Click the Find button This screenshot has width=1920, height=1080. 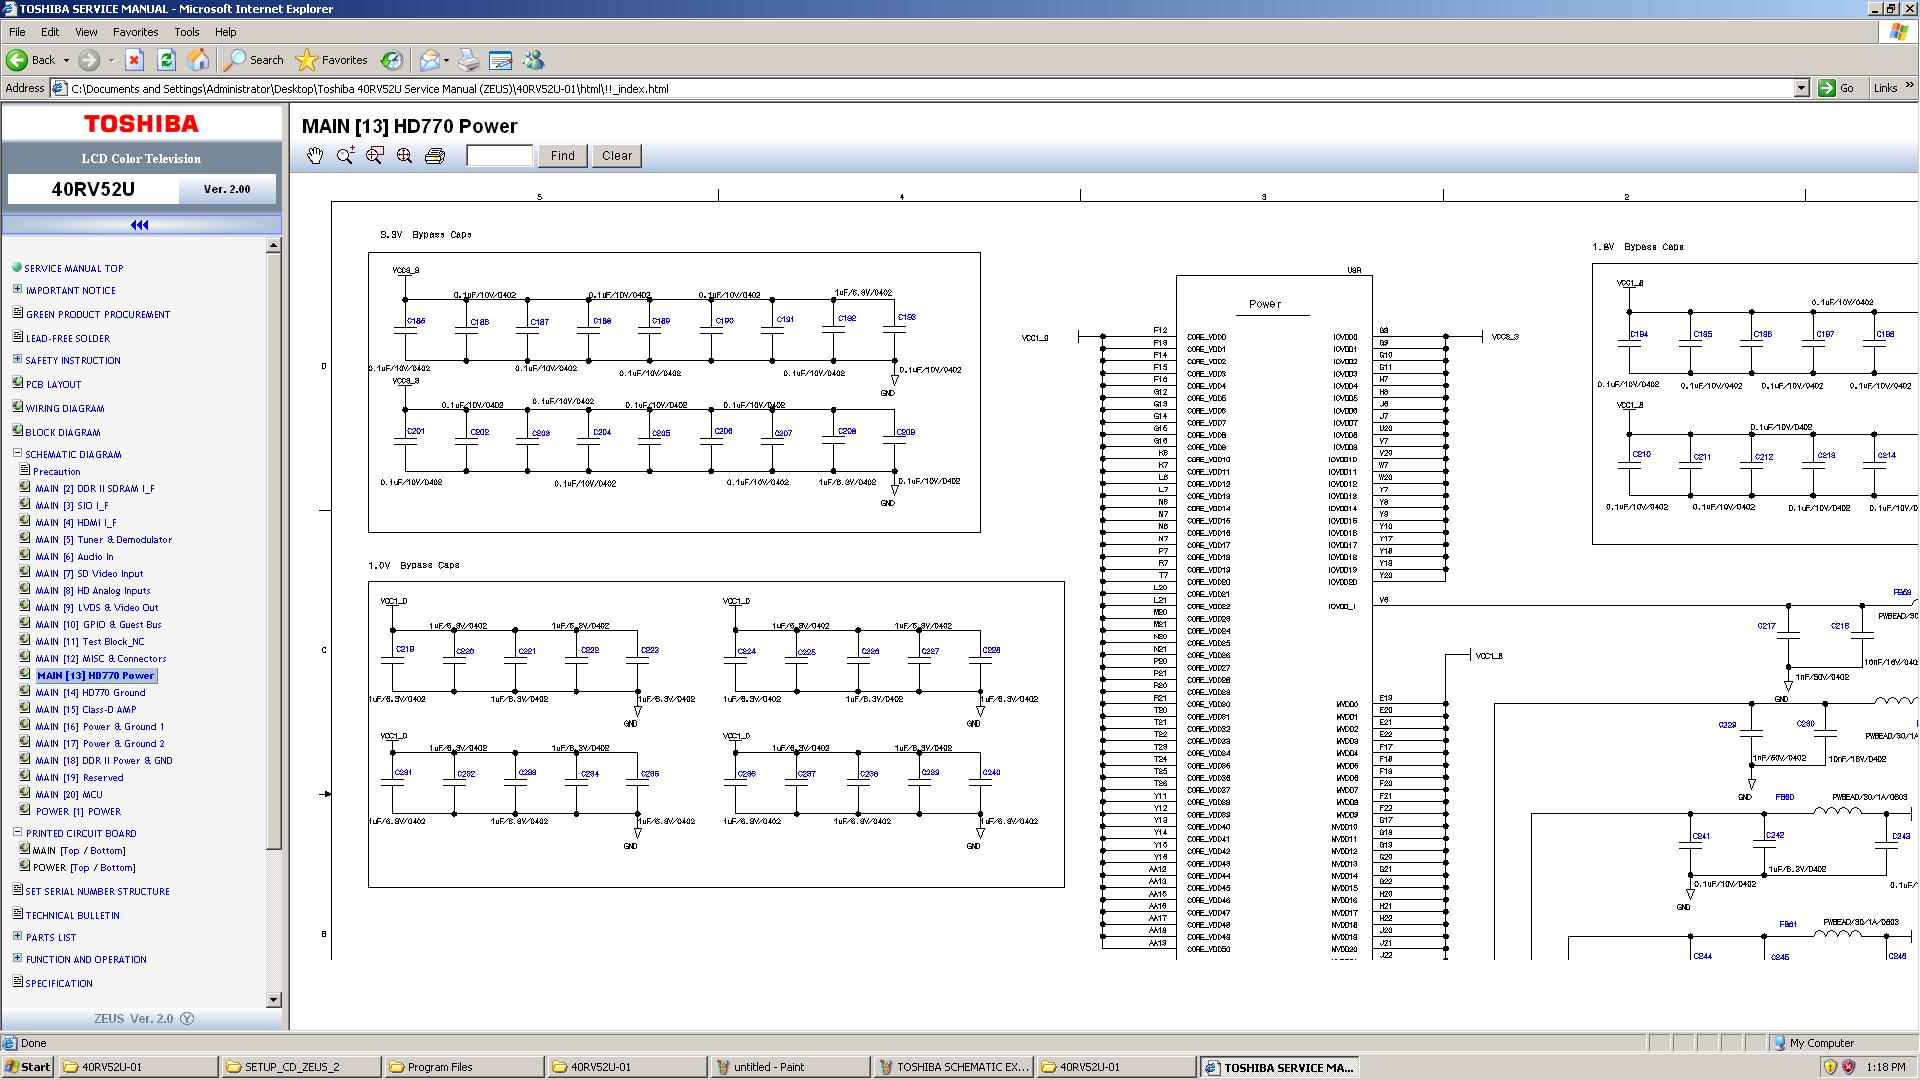pyautogui.click(x=563, y=156)
